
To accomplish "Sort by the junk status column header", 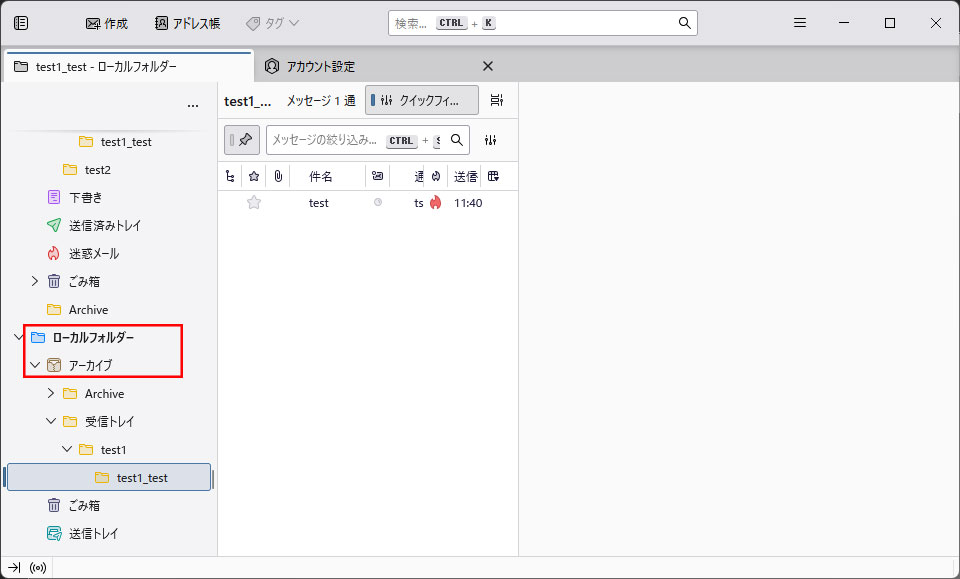I will 435,176.
